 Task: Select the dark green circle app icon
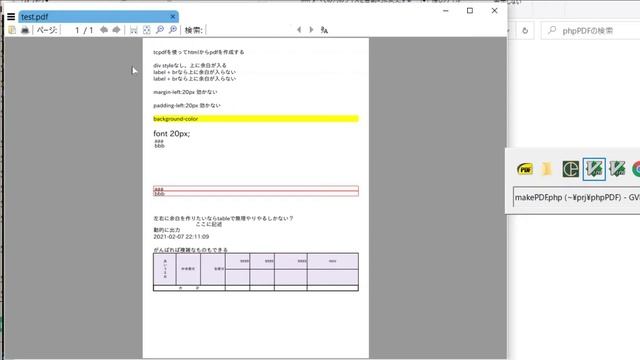click(570, 169)
